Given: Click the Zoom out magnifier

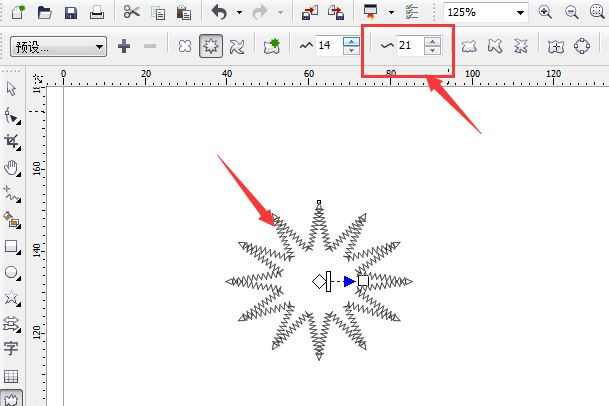Looking at the screenshot, I should tap(572, 12).
